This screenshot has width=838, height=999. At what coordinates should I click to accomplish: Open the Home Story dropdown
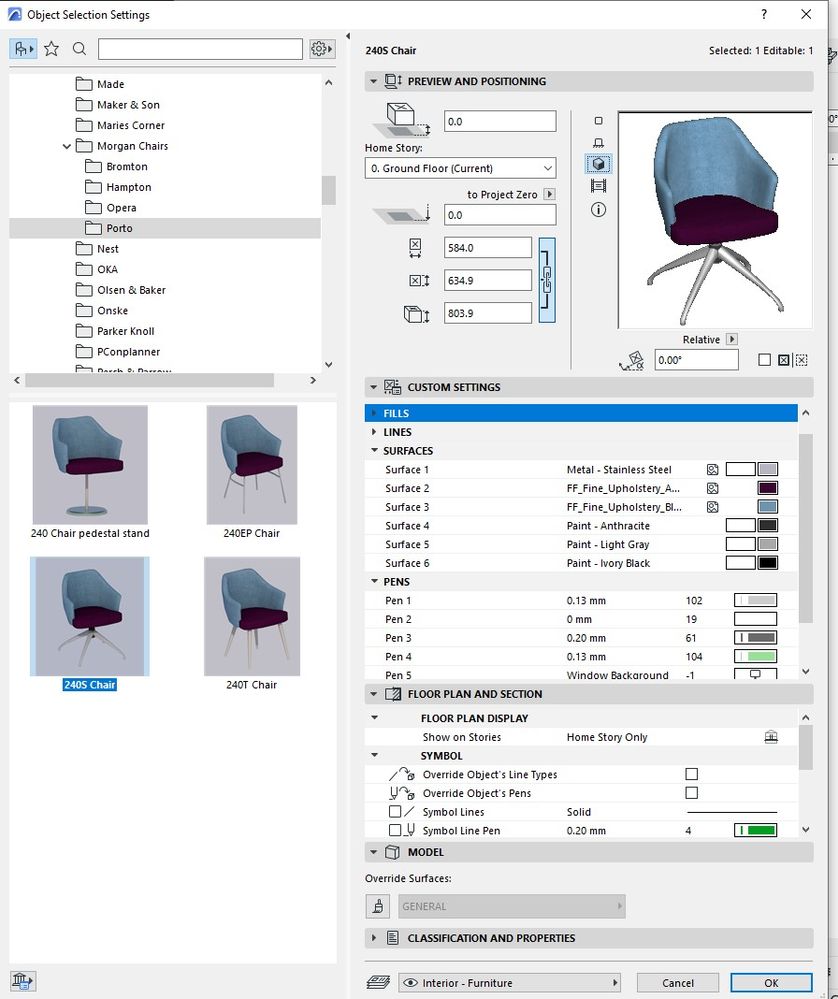(x=460, y=168)
